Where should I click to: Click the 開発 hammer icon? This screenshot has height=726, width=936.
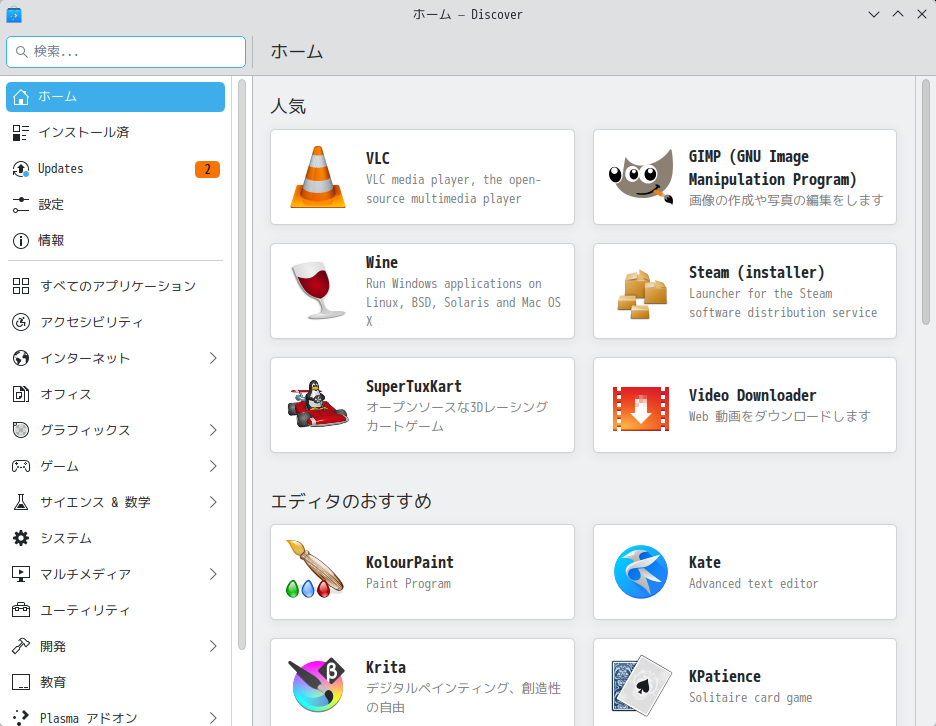point(21,646)
